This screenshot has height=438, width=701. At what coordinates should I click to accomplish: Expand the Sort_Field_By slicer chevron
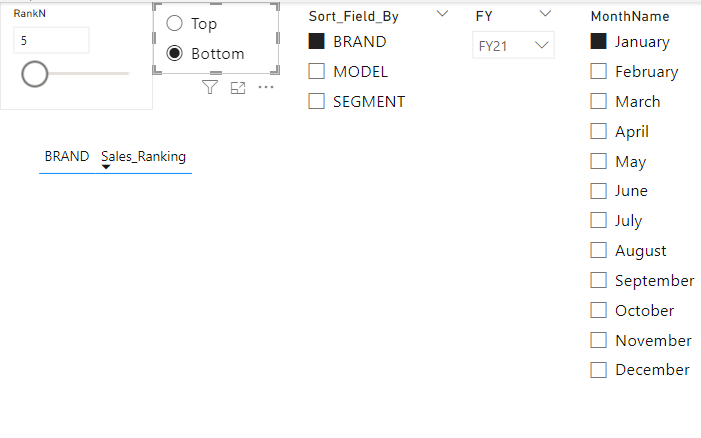pos(443,15)
